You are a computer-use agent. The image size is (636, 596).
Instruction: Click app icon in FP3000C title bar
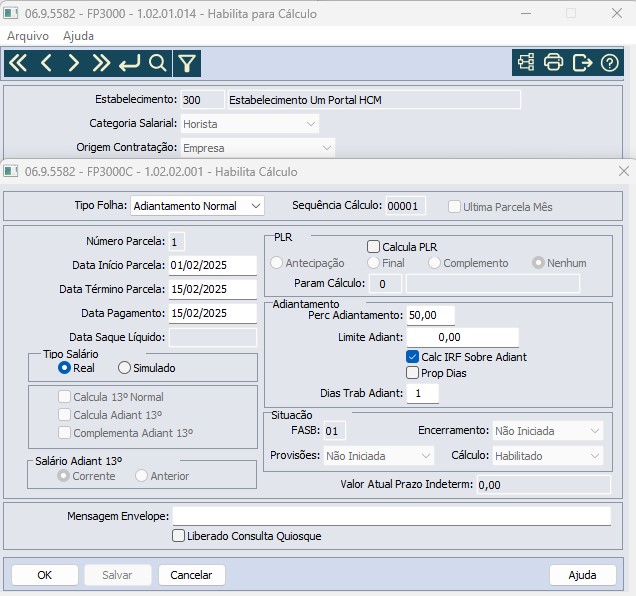[x=11, y=171]
